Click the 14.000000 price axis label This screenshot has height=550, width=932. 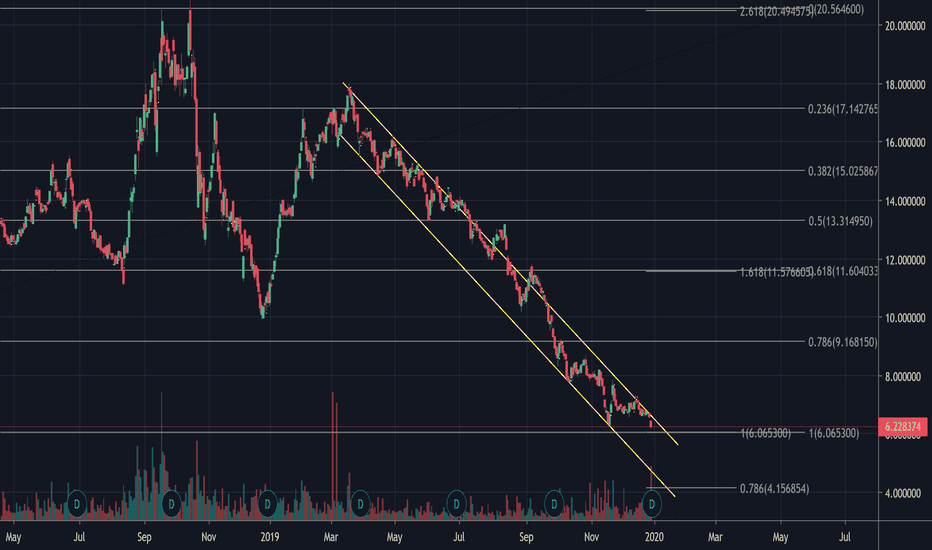pyautogui.click(x=905, y=202)
